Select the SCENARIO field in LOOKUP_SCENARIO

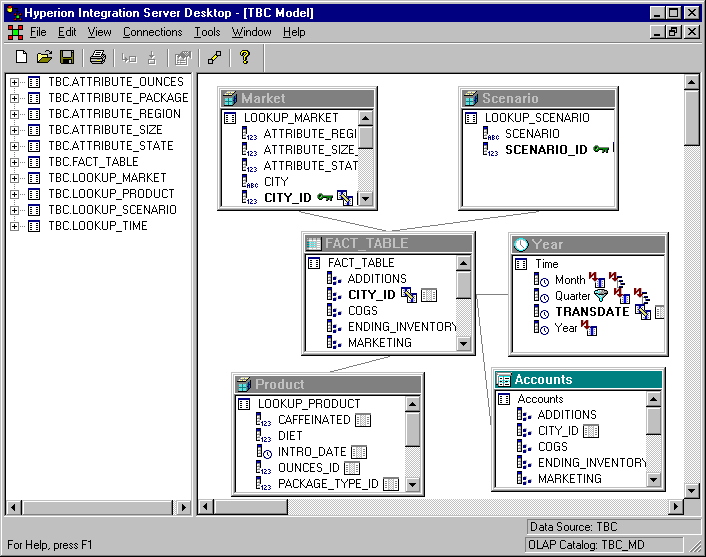click(532, 134)
